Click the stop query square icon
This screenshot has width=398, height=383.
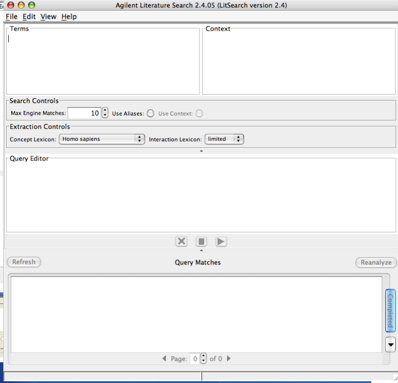(201, 241)
